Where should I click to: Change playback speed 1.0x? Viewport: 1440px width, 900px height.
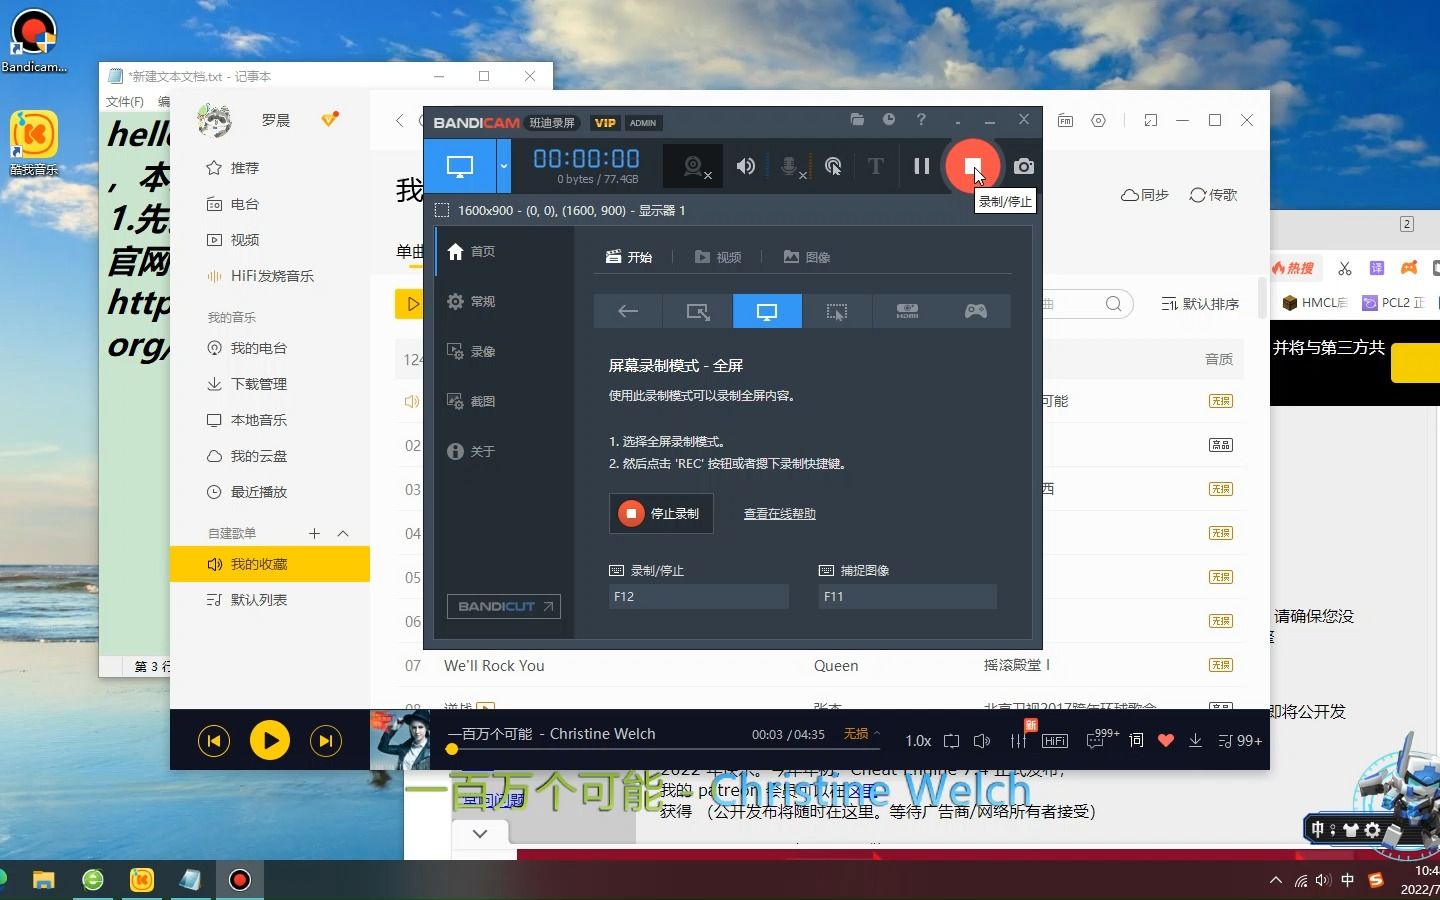click(918, 741)
